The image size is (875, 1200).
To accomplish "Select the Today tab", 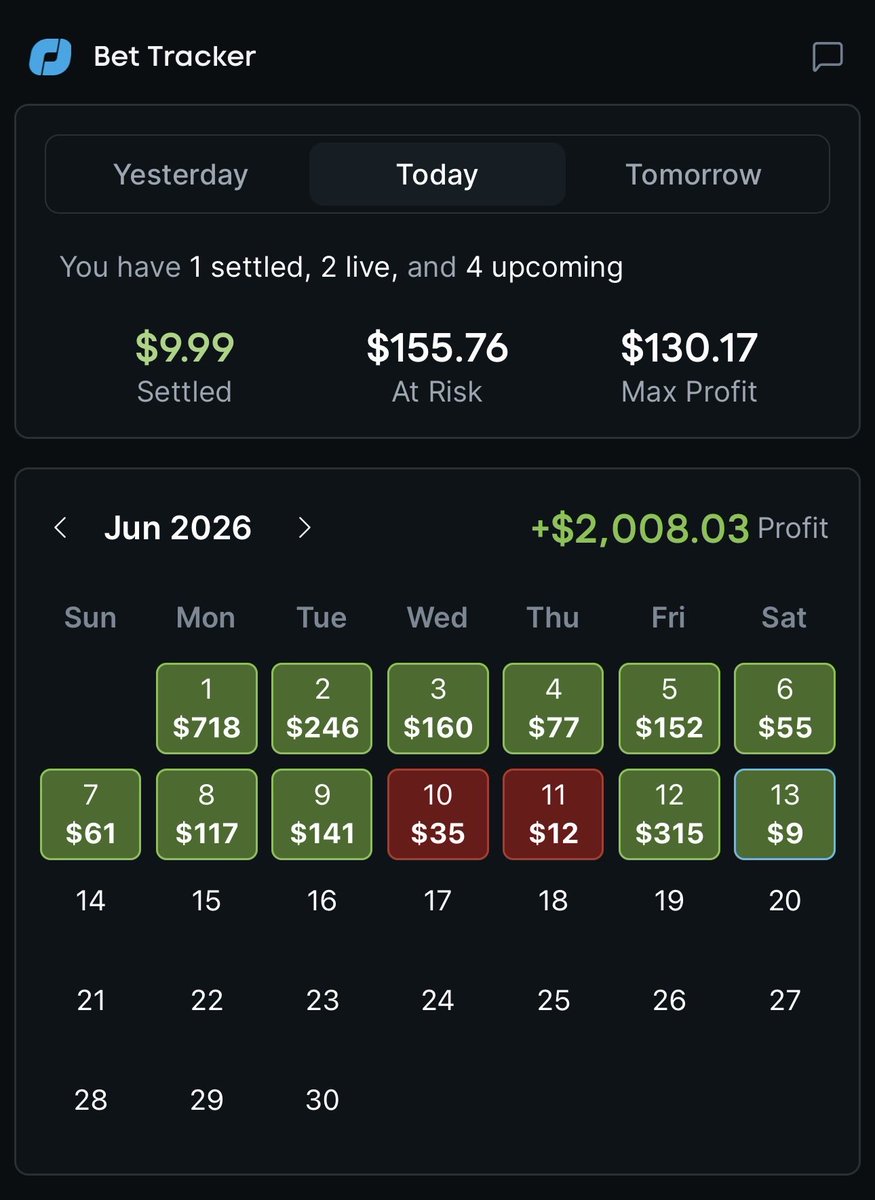I will 437,174.
